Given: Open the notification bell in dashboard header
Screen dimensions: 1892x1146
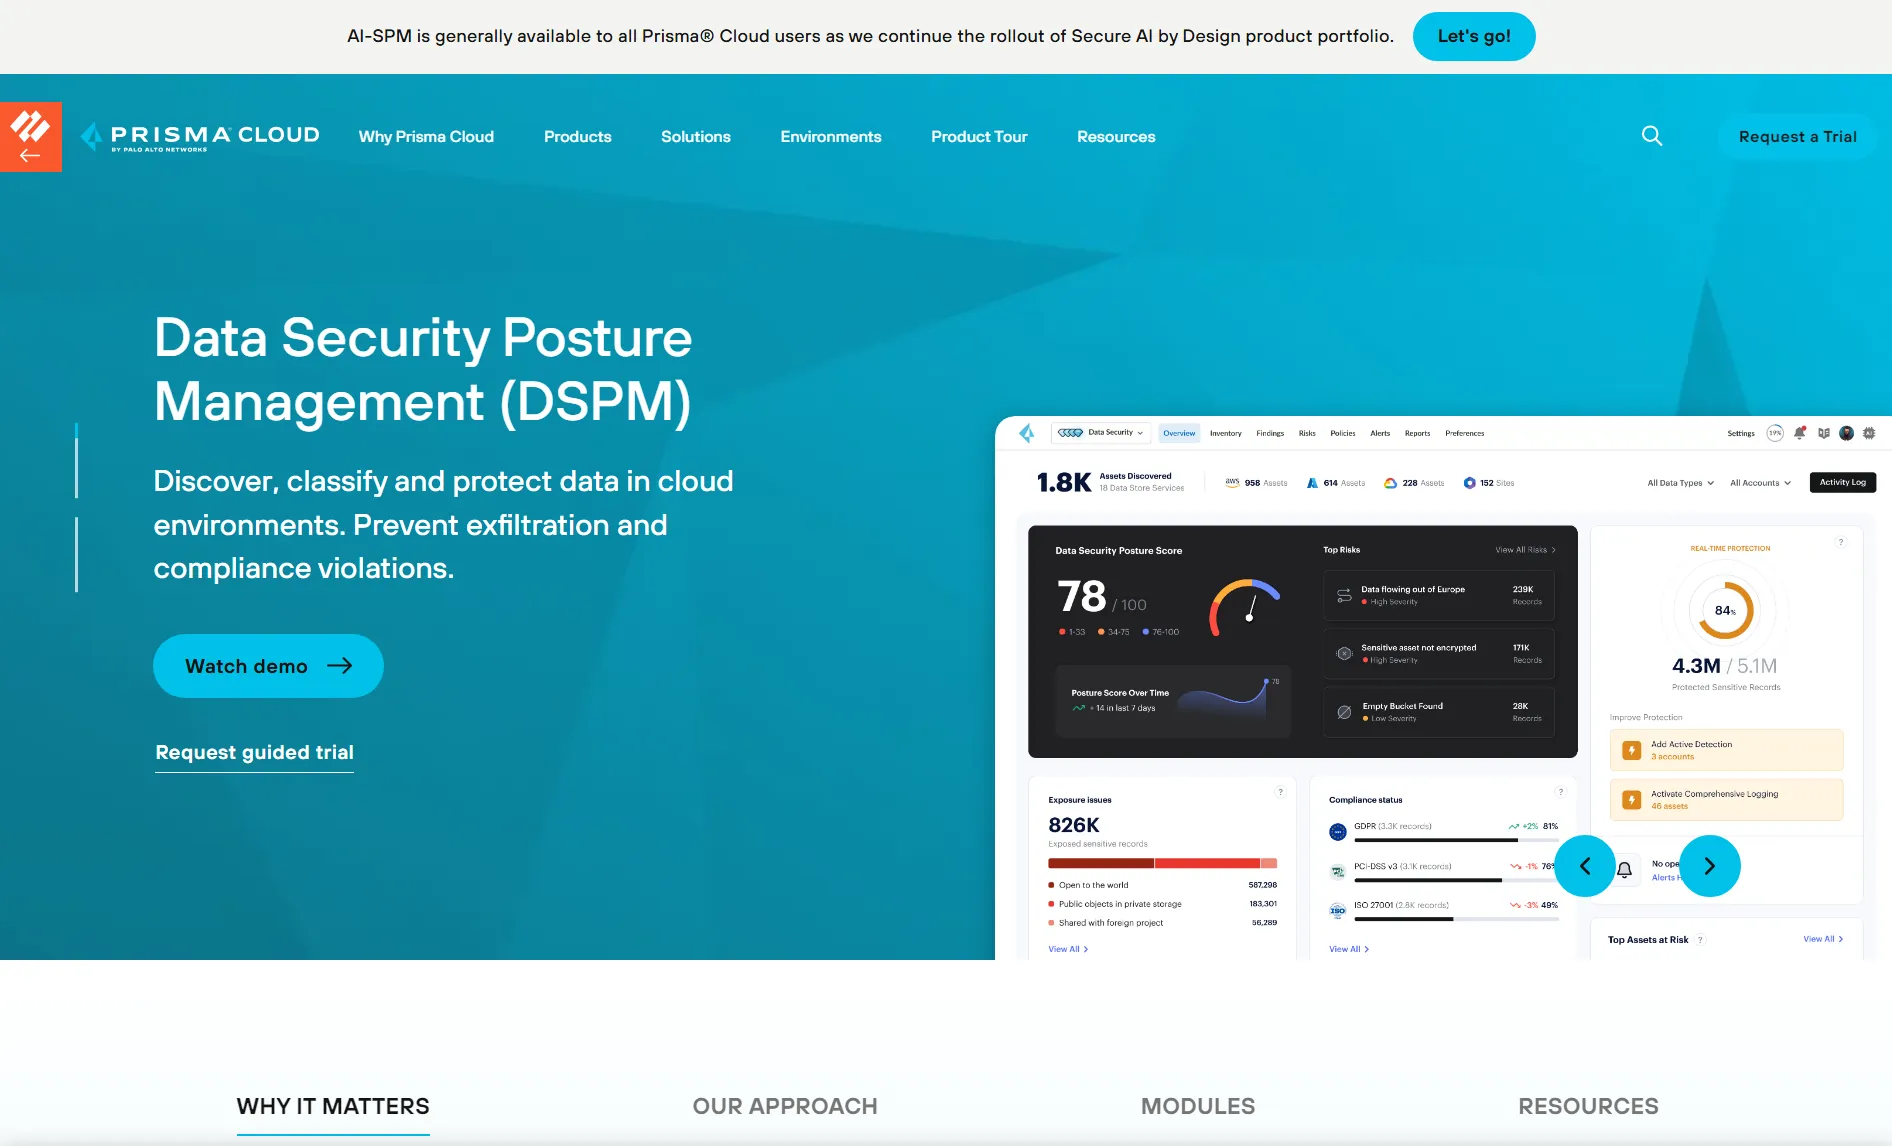Looking at the screenshot, I should (1799, 433).
